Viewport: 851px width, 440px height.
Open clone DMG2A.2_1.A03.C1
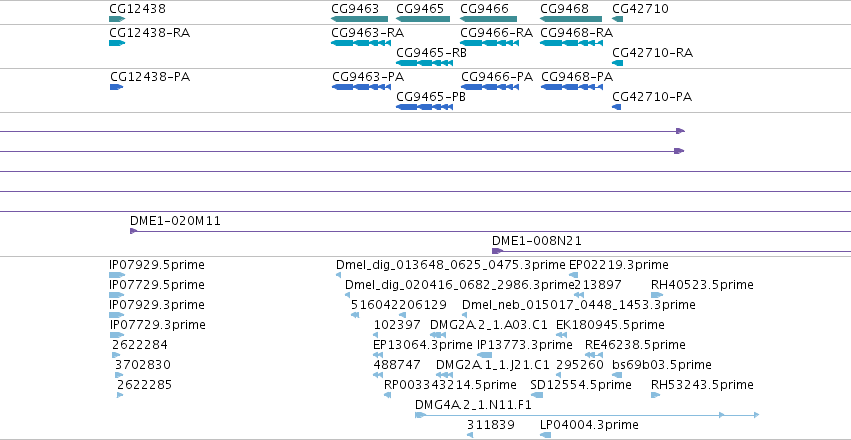click(x=488, y=325)
